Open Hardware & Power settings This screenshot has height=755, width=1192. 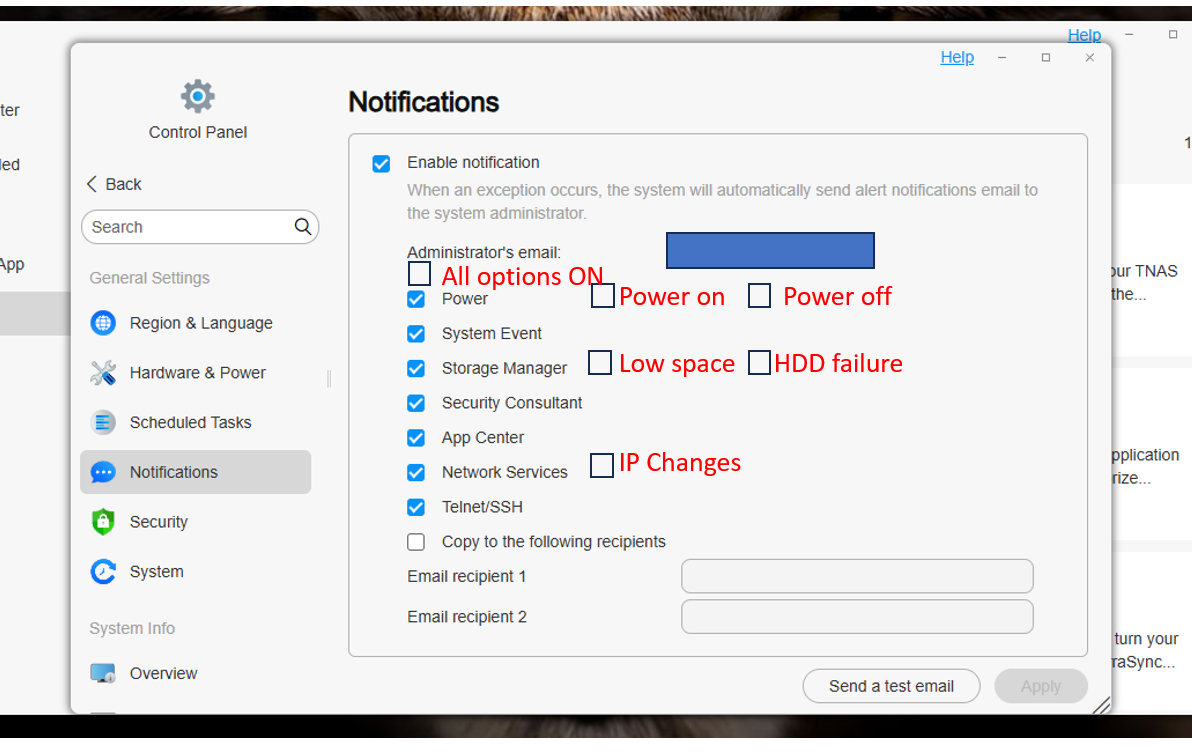point(195,373)
